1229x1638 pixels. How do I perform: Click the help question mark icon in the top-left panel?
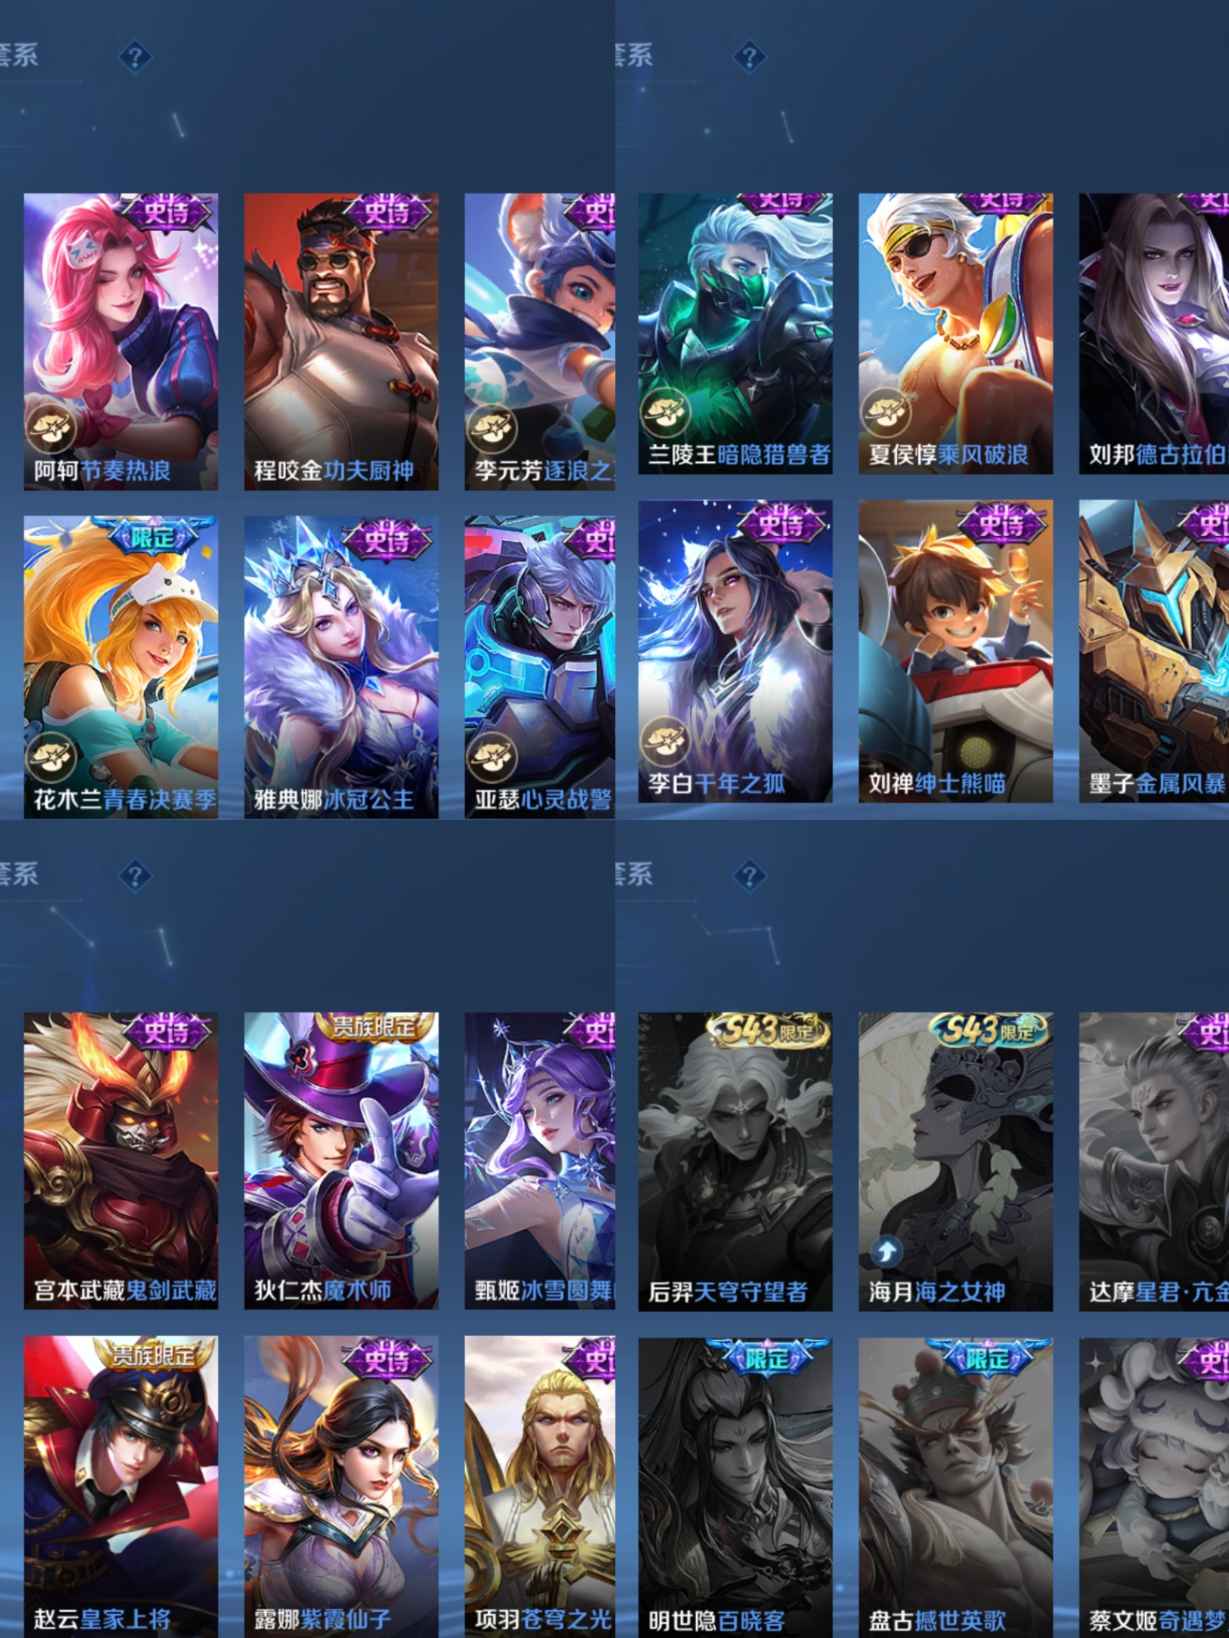tap(135, 56)
